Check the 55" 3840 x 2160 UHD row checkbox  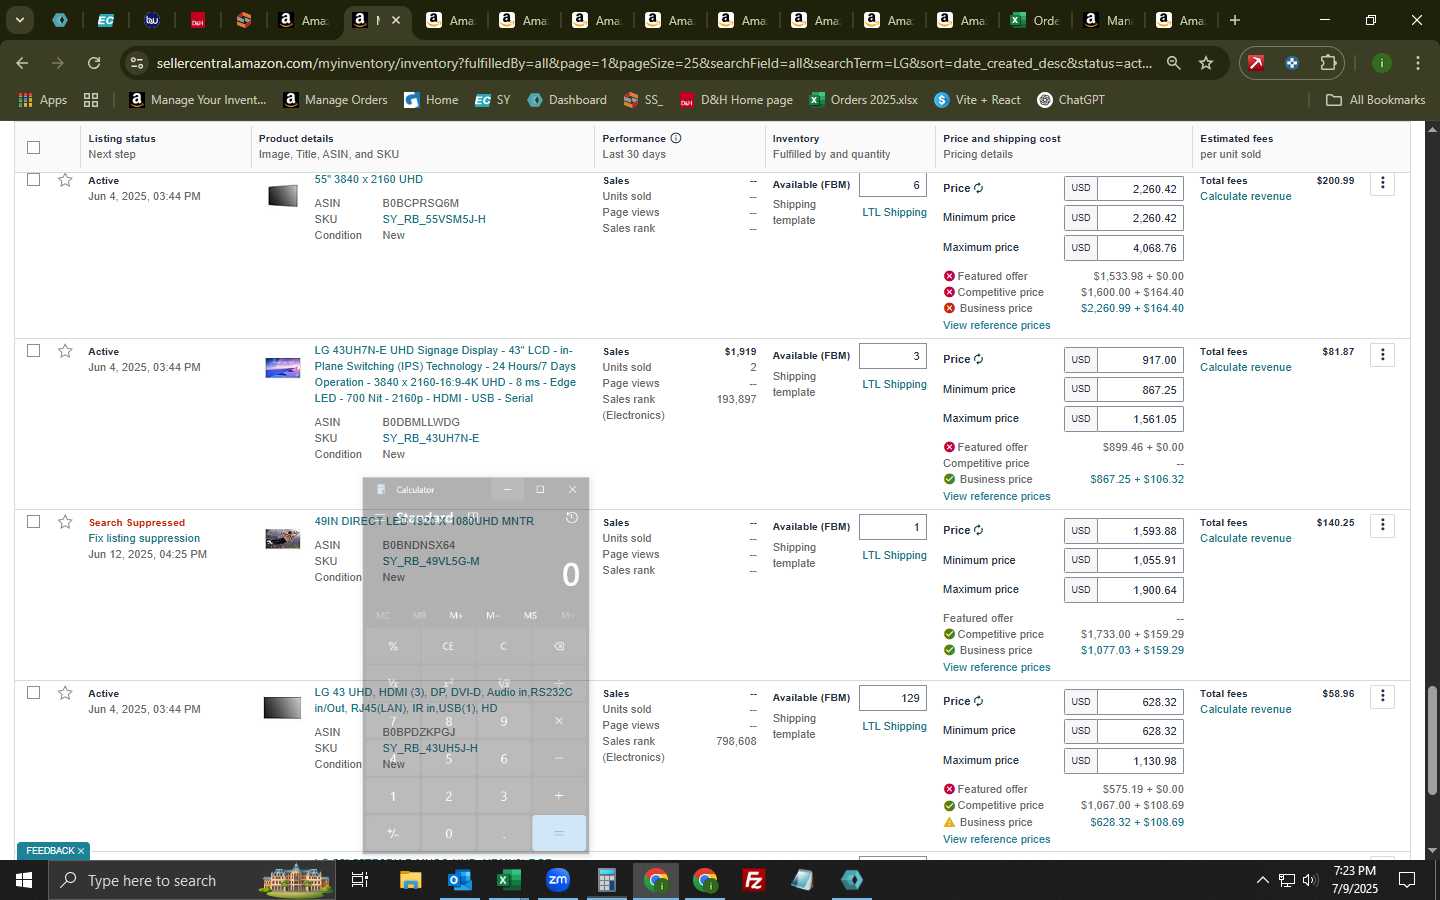click(33, 180)
